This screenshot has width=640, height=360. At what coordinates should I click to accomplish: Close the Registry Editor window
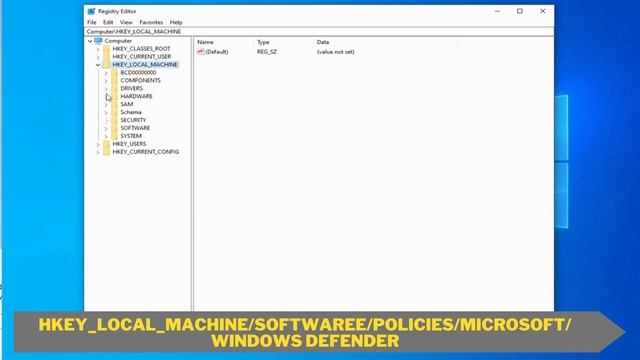click(x=542, y=11)
